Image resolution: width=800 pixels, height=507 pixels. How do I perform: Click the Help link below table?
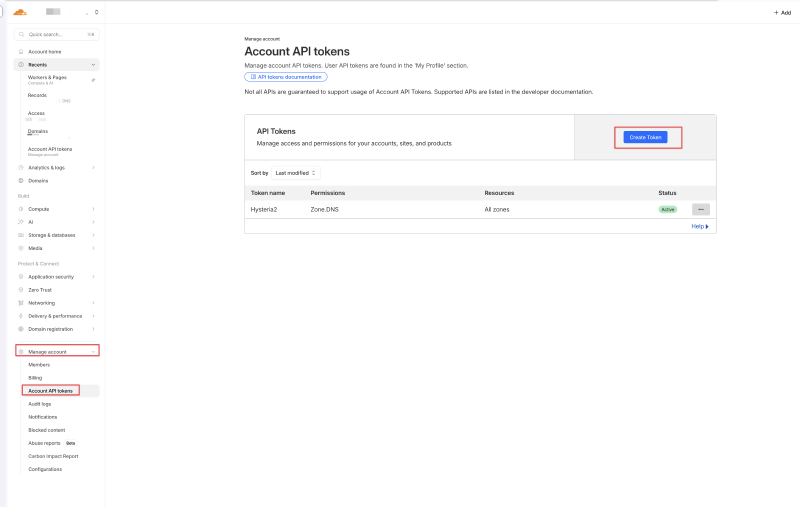pos(699,226)
